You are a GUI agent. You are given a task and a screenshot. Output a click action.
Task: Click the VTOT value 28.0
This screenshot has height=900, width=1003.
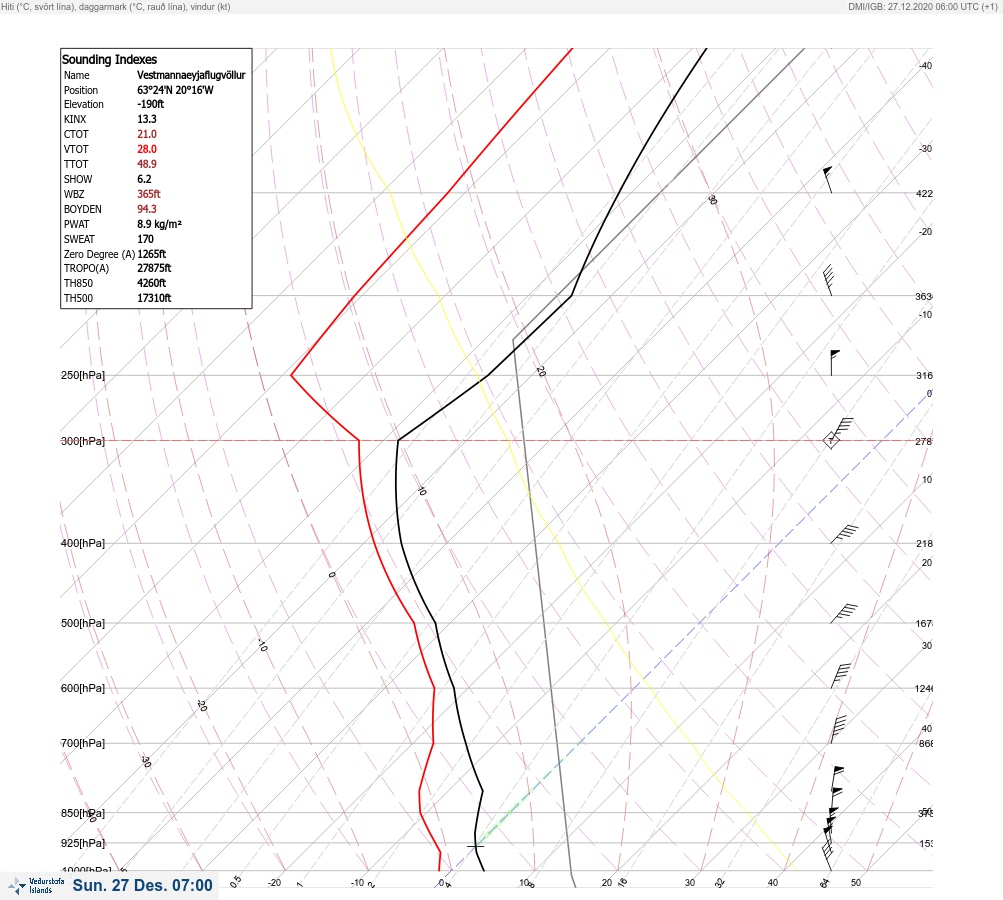(146, 149)
